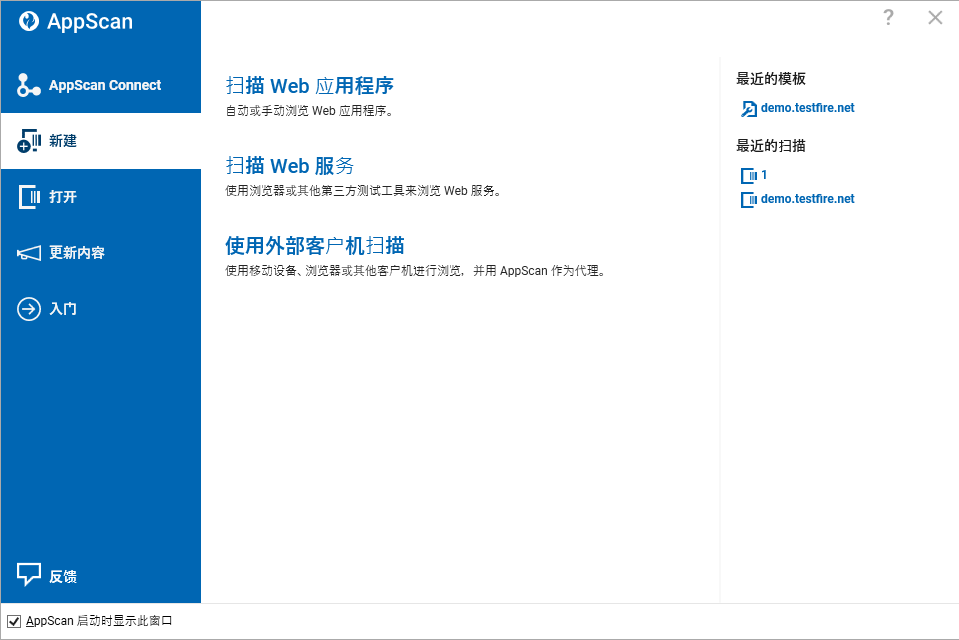This screenshot has height=640, width=959.
Task: Click the template icon beside demo.testfire.net
Action: (749, 109)
